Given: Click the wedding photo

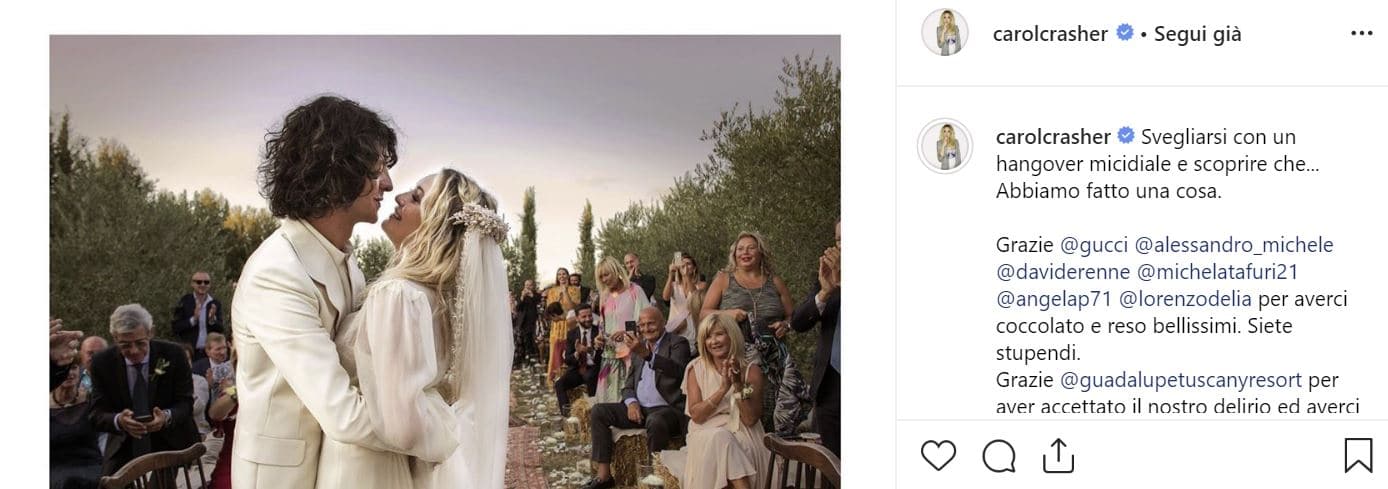Looking at the screenshot, I should (445, 262).
